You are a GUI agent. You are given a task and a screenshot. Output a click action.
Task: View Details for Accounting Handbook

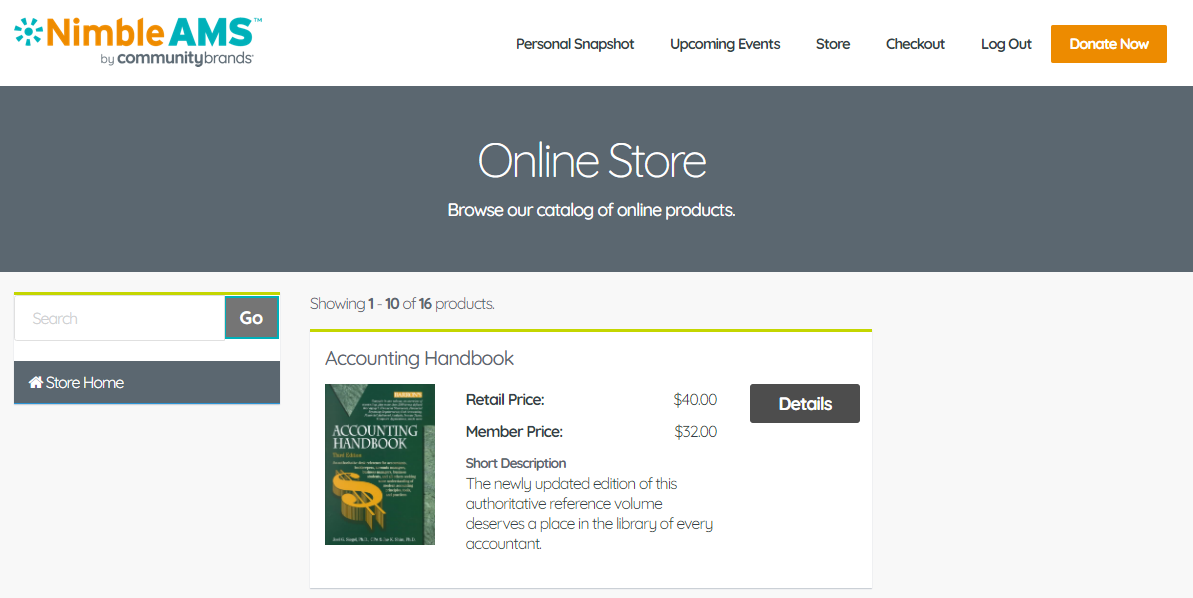(x=804, y=404)
